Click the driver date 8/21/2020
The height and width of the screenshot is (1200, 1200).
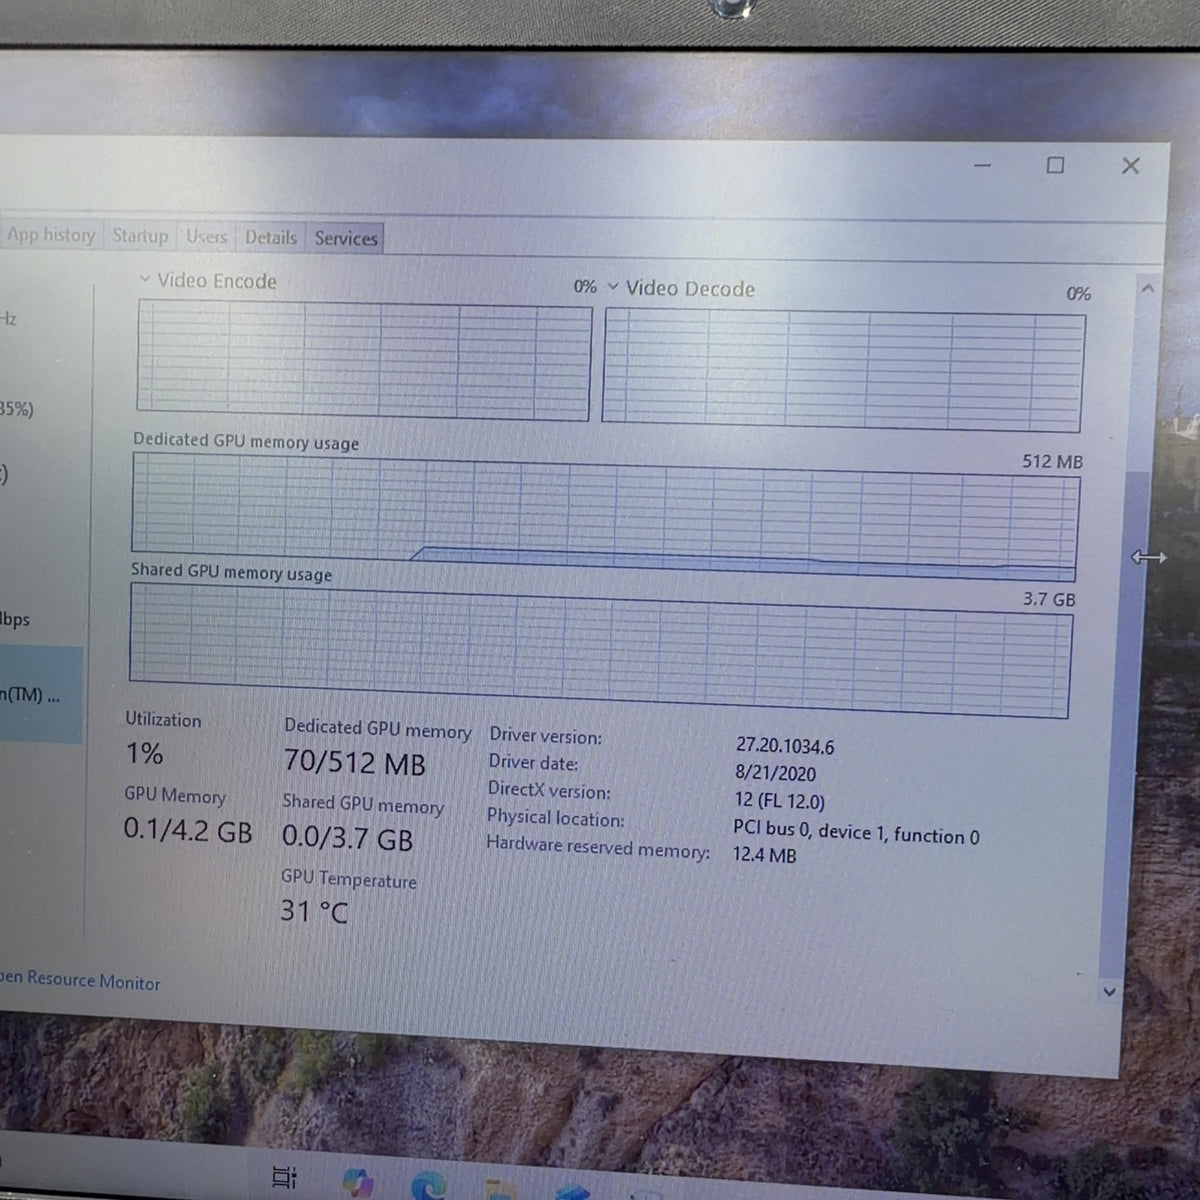pyautogui.click(x=775, y=773)
